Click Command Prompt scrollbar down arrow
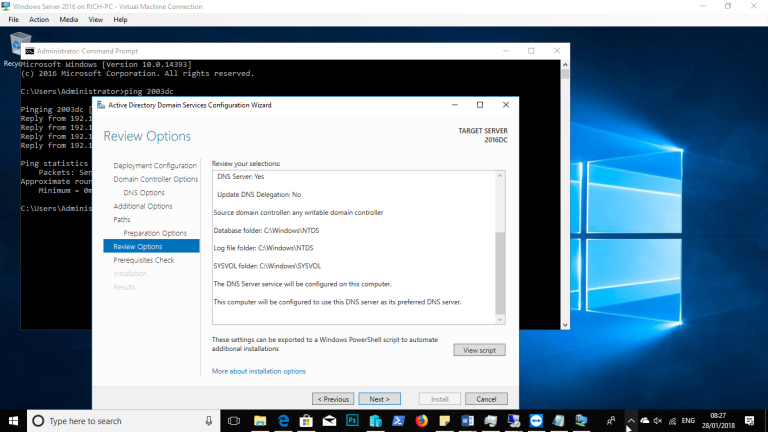The image size is (768, 432). (565, 325)
